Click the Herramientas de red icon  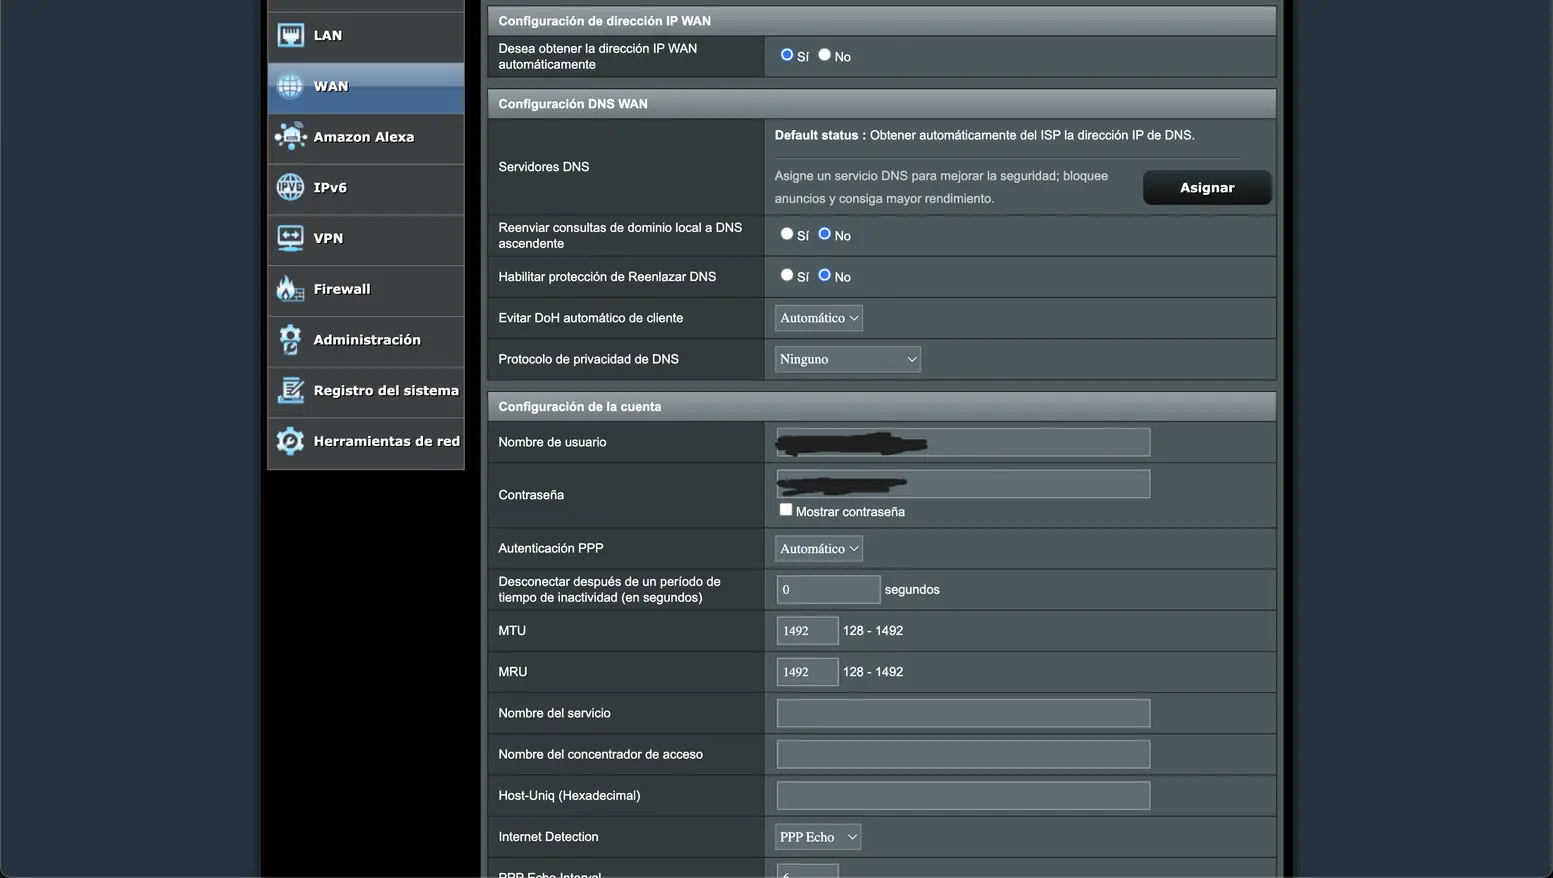(290, 441)
